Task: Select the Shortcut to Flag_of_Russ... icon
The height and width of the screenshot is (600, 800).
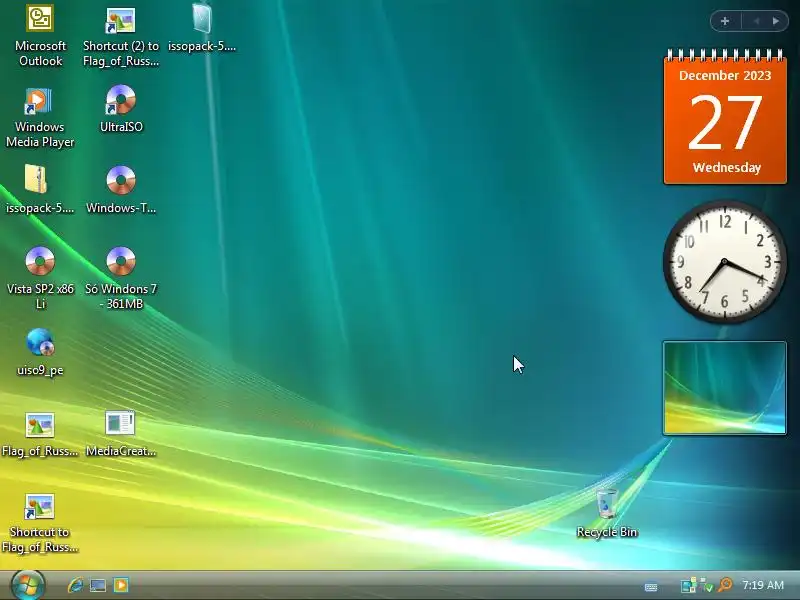Action: point(40,523)
